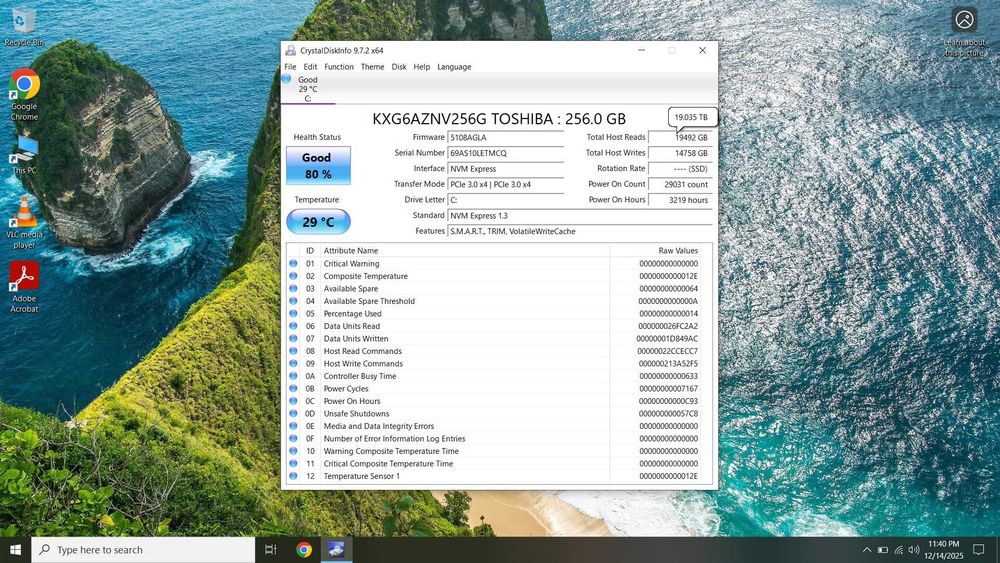The height and width of the screenshot is (563, 1000).
Task: Click status orb for Data Units Read
Action: click(x=293, y=326)
